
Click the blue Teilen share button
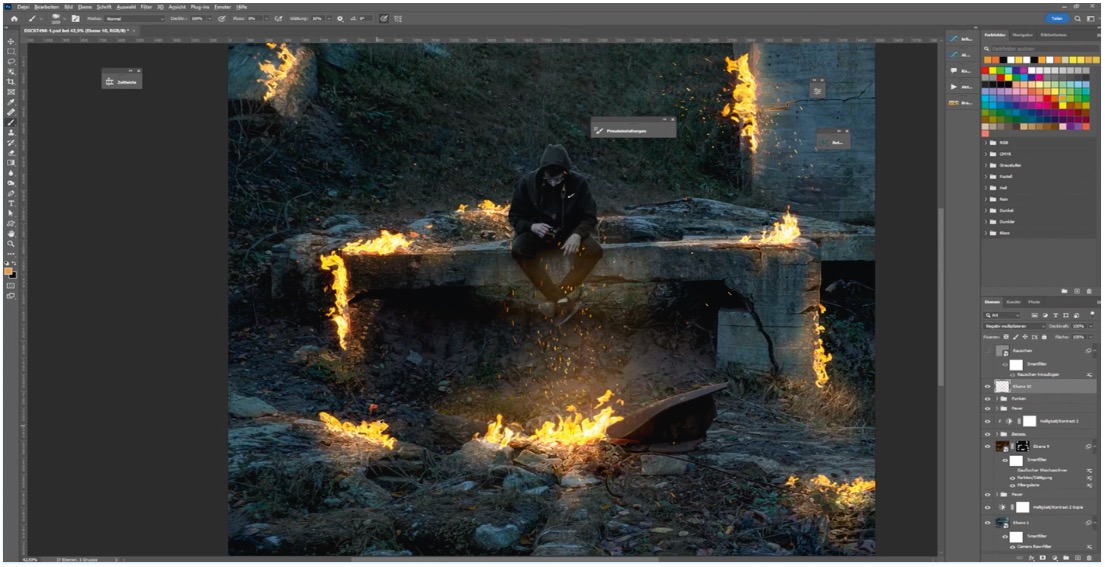point(1056,18)
